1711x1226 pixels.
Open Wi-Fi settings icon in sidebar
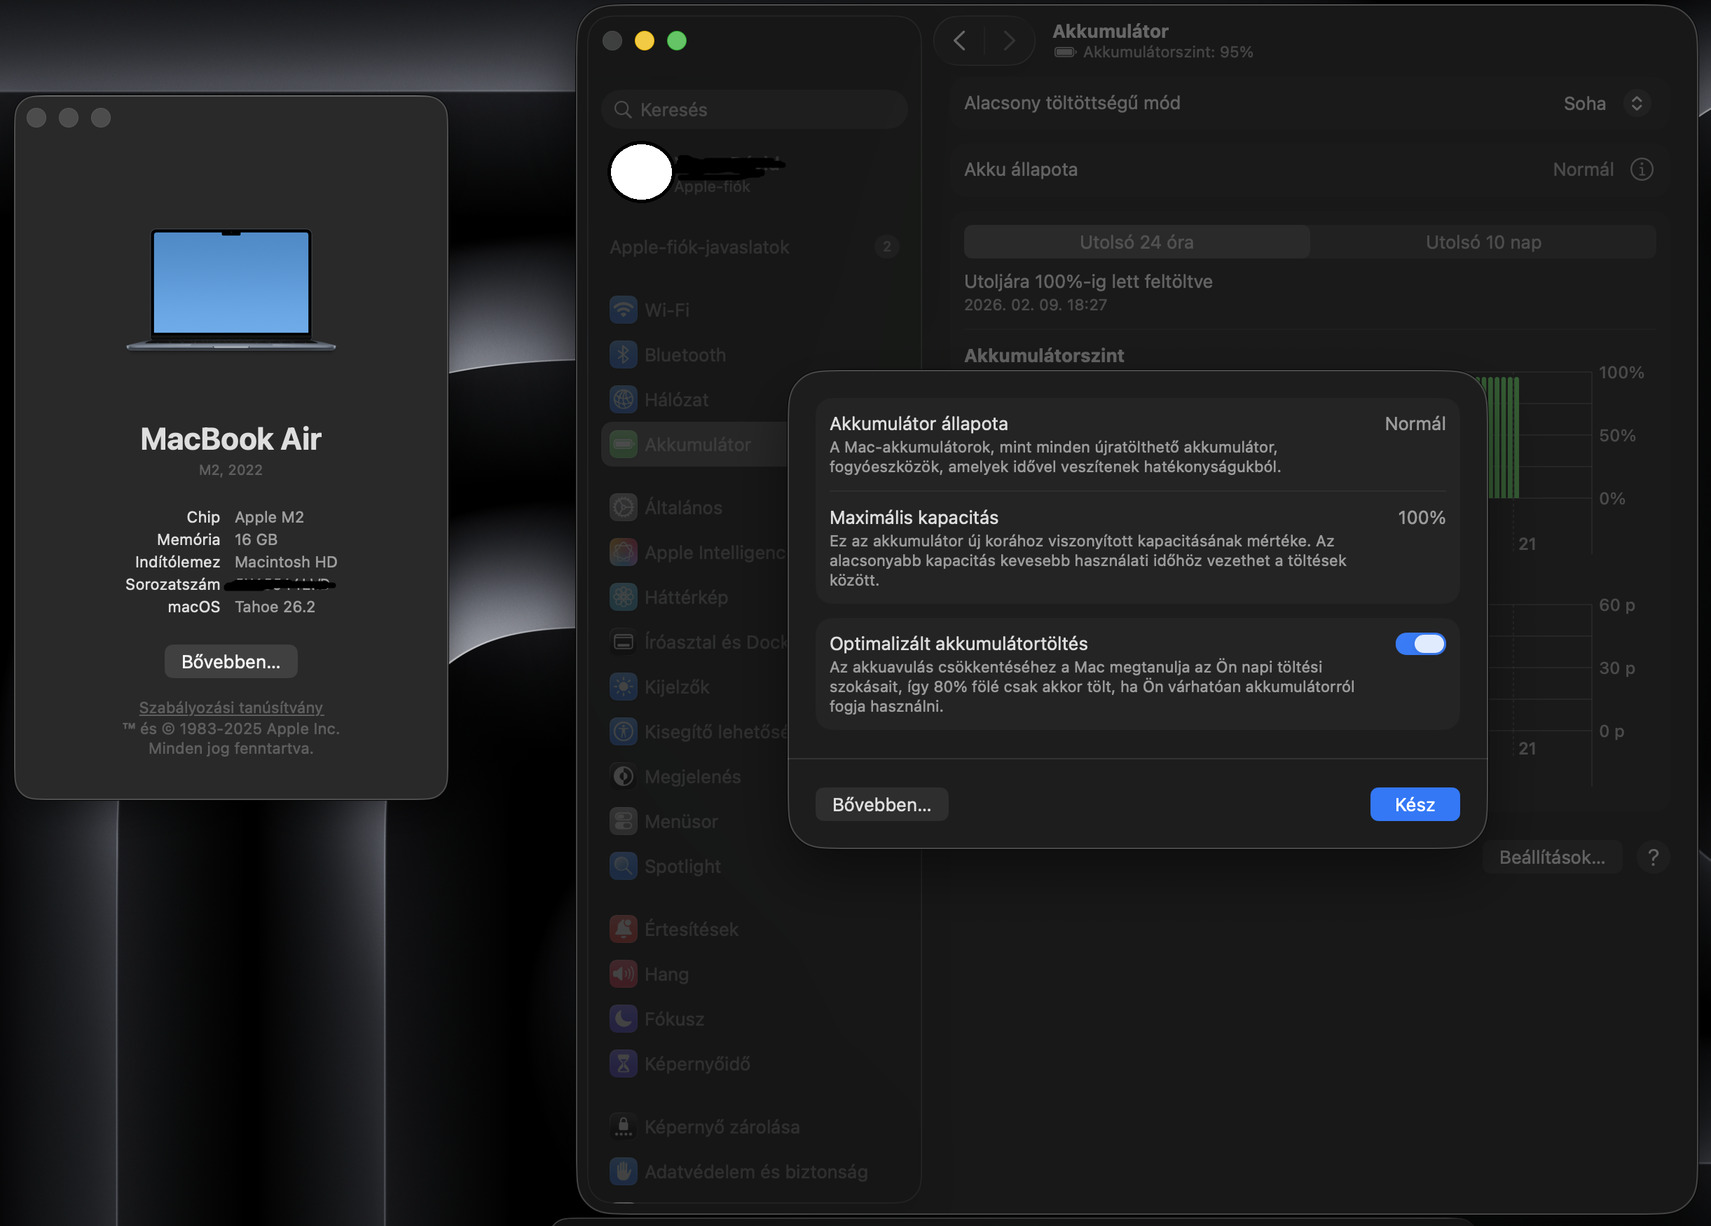tap(624, 310)
